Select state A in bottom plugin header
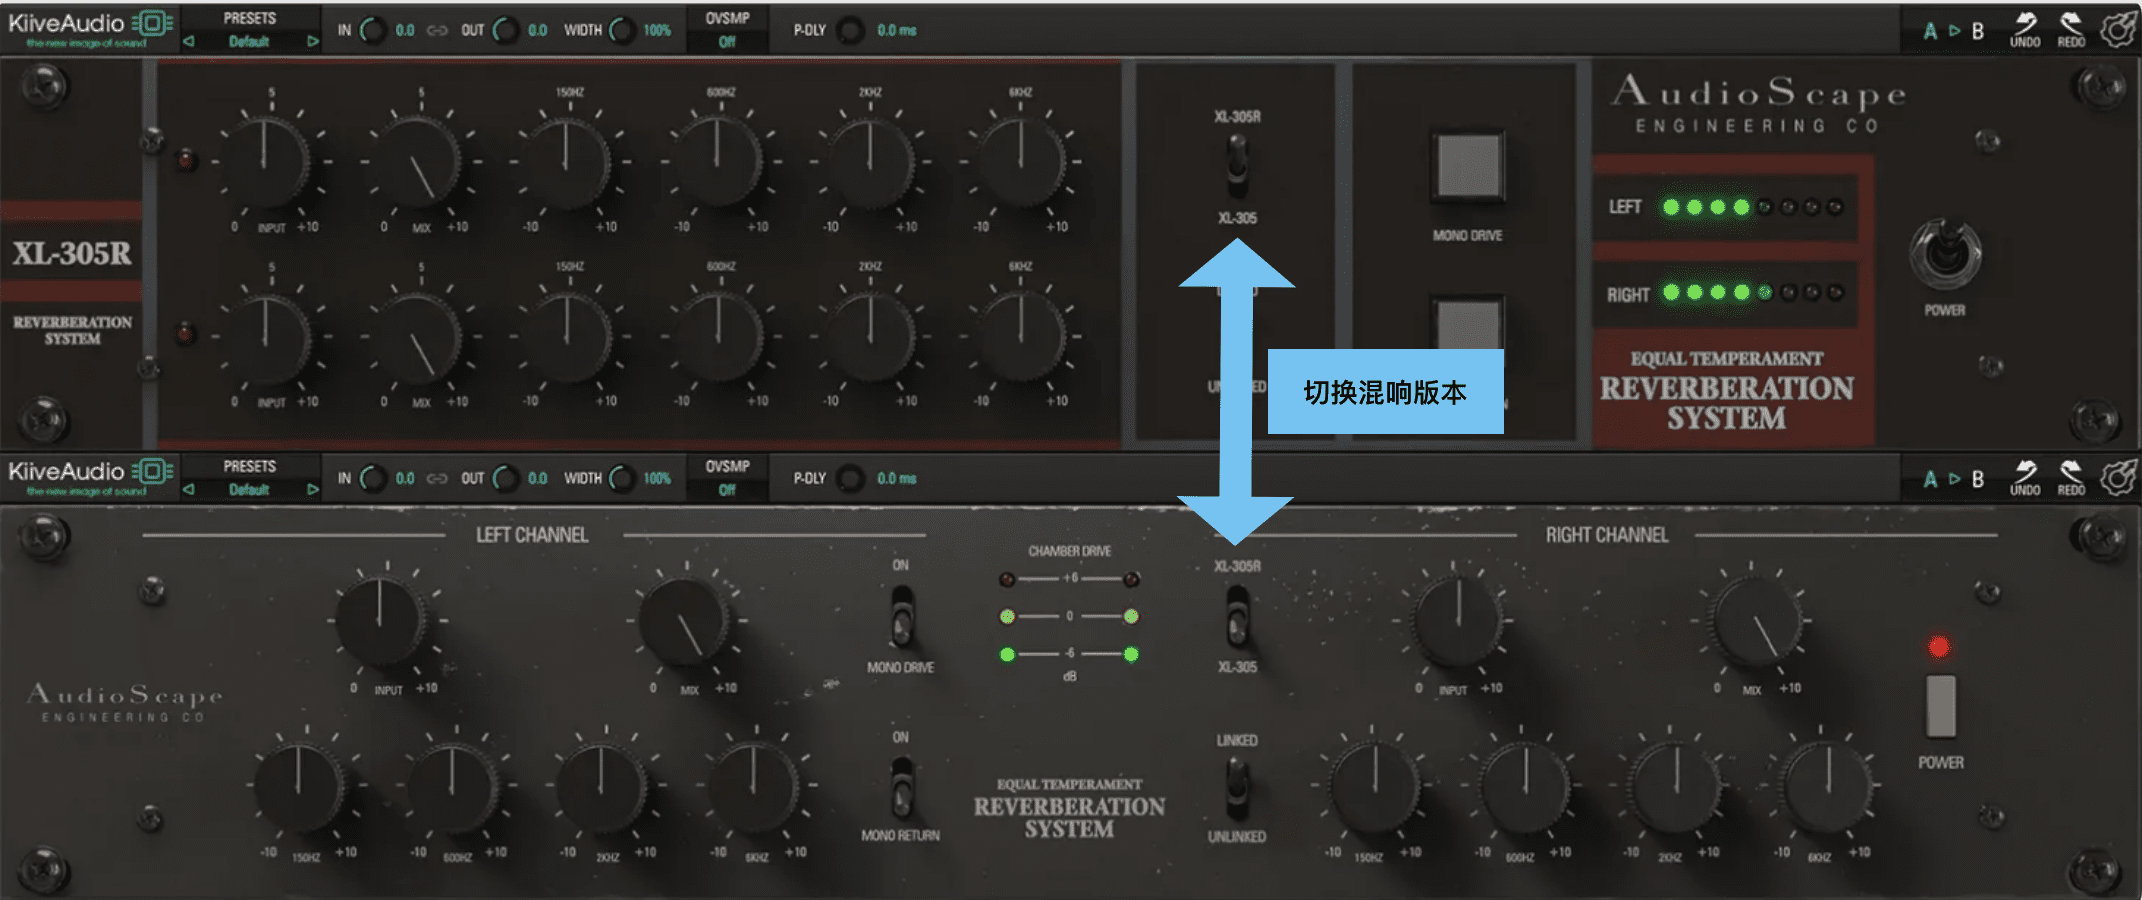 1930,478
